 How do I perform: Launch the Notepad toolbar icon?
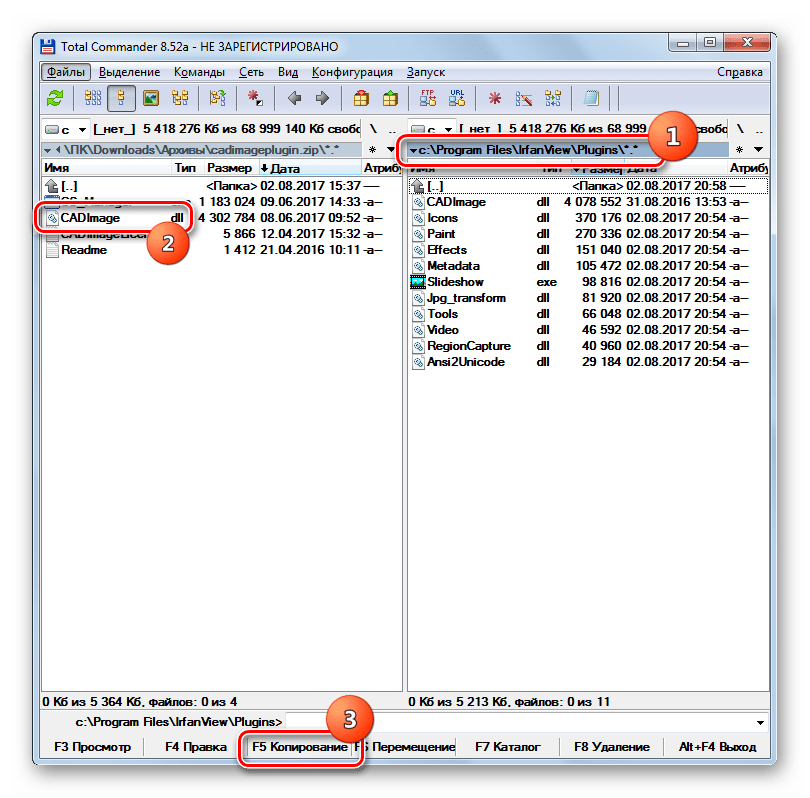click(591, 98)
